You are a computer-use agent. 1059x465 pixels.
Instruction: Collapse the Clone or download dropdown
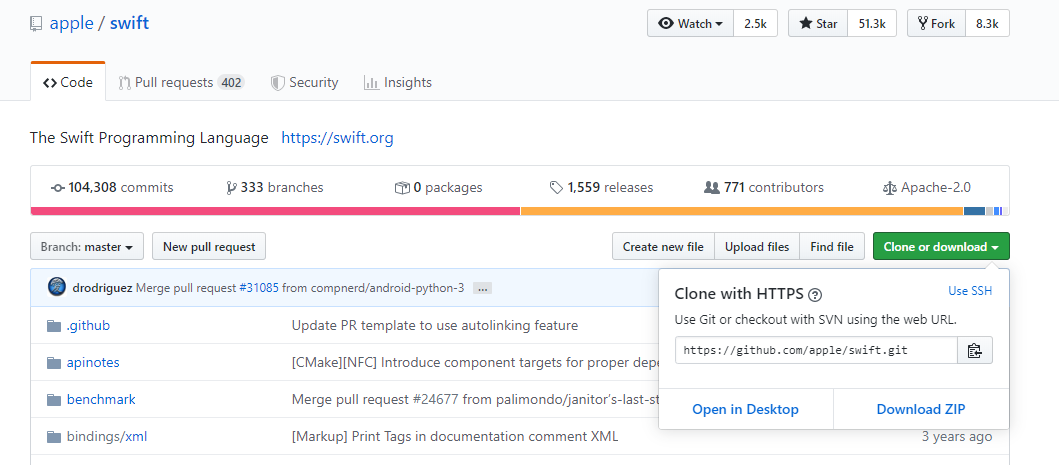point(940,246)
